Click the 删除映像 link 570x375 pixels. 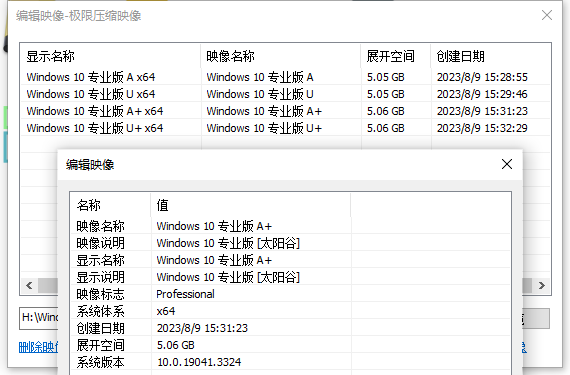click(38, 347)
